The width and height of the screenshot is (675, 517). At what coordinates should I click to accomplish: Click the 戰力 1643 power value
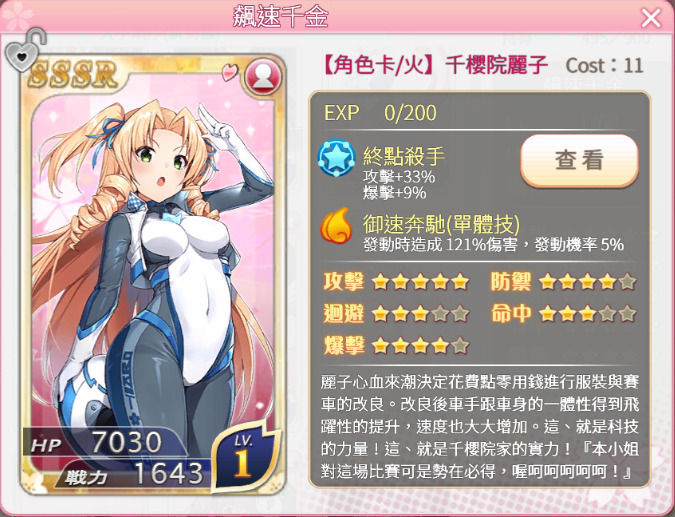[169, 474]
